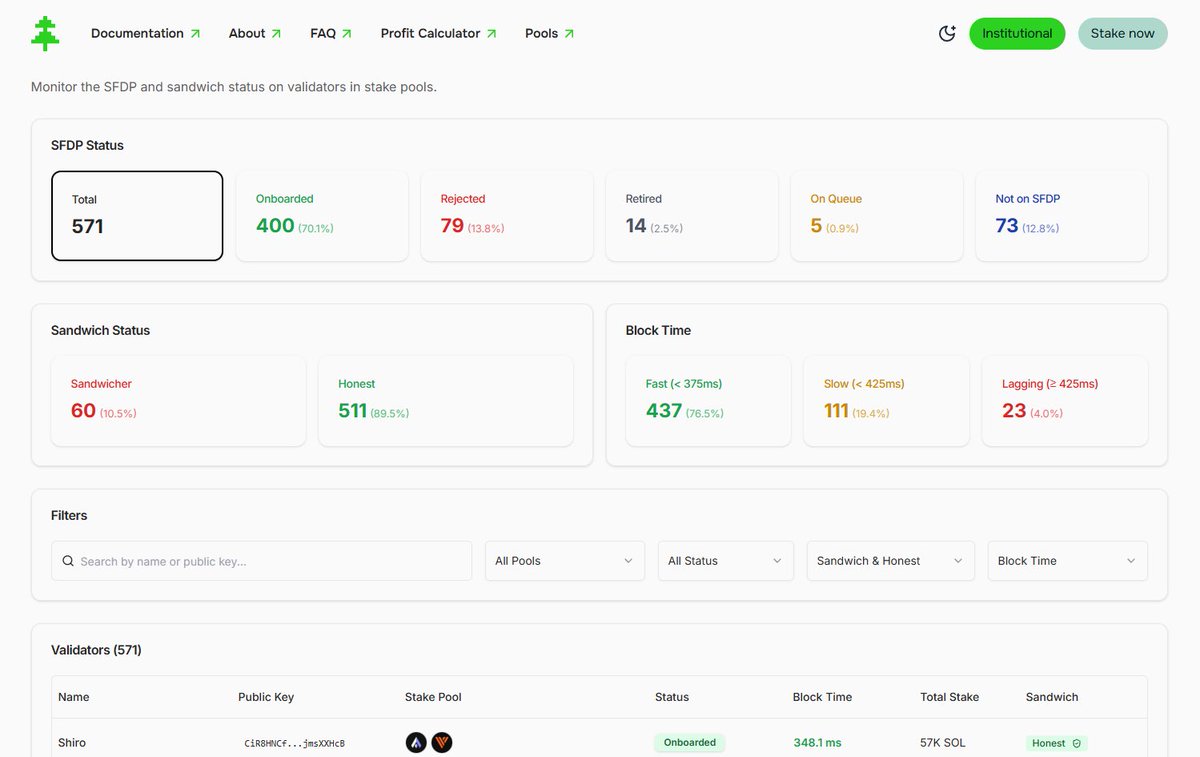Select the Slow block time card
This screenshot has height=757, width=1200.
[886, 401]
